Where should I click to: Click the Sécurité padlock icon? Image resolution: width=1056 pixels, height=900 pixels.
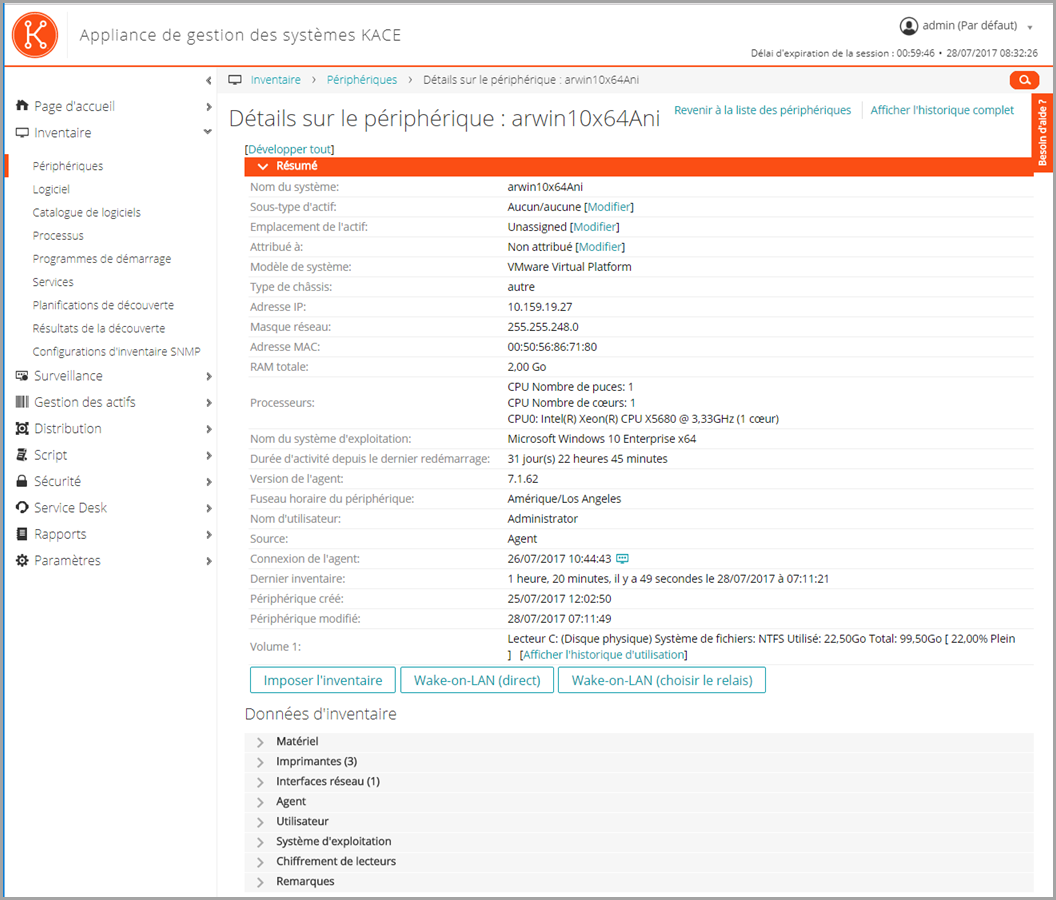(22, 481)
